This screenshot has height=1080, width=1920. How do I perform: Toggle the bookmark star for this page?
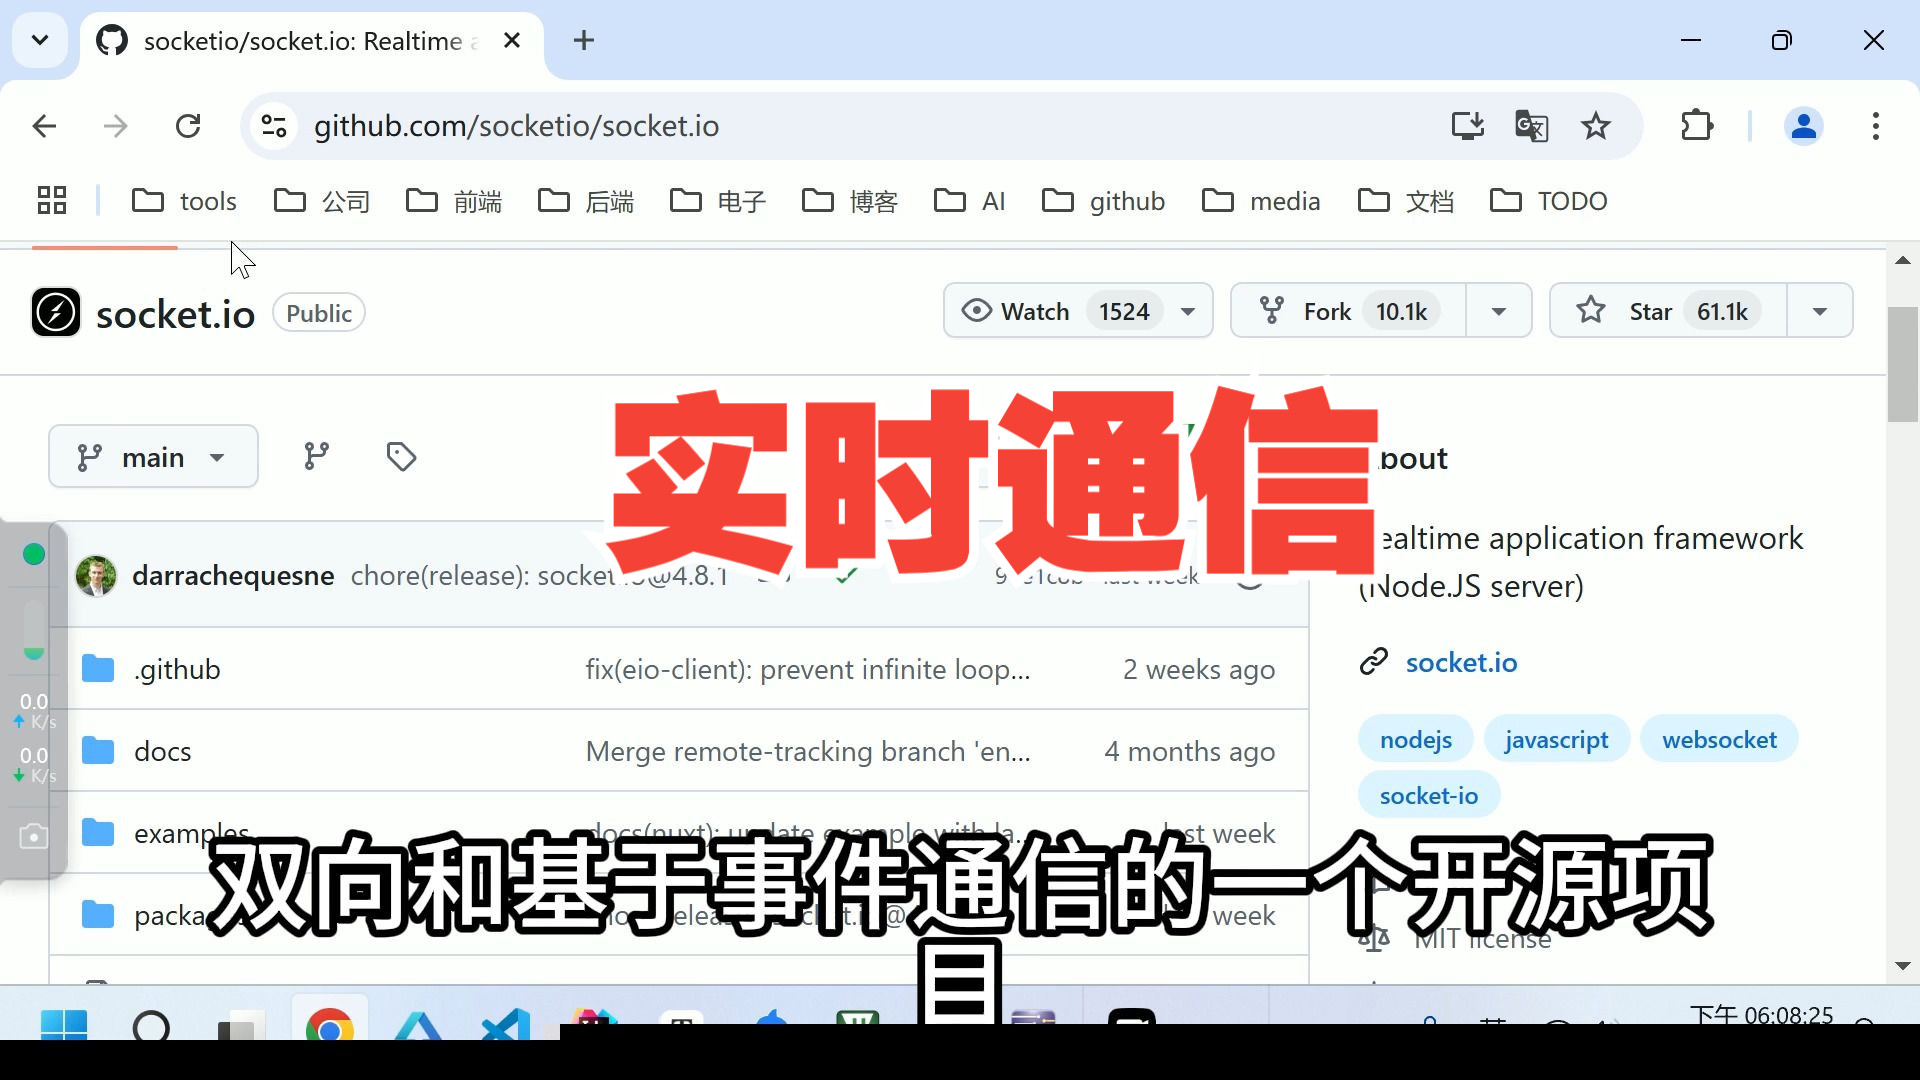(x=1596, y=126)
